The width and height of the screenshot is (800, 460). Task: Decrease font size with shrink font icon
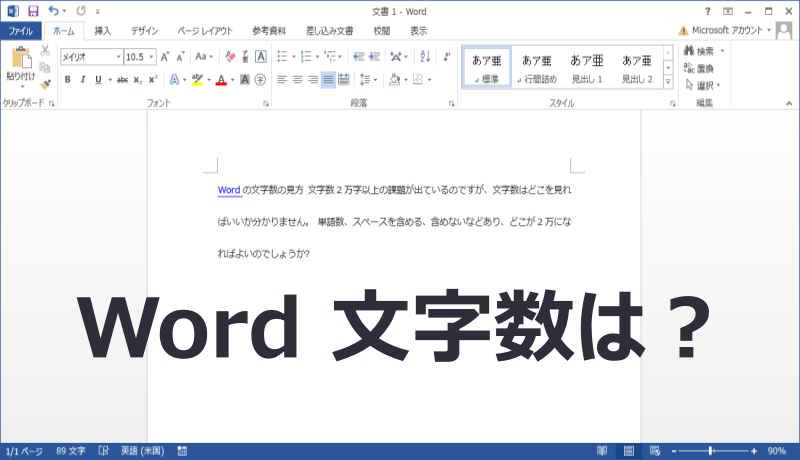pyautogui.click(x=180, y=57)
